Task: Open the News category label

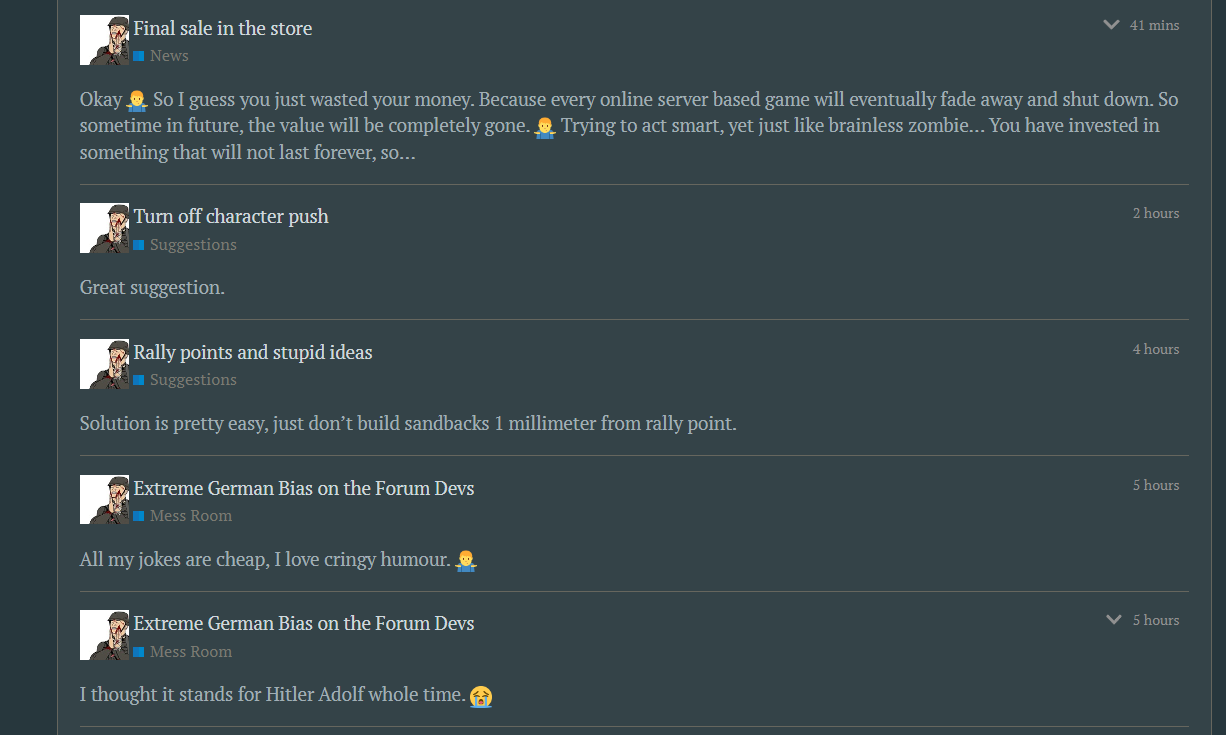Action: click(x=169, y=56)
